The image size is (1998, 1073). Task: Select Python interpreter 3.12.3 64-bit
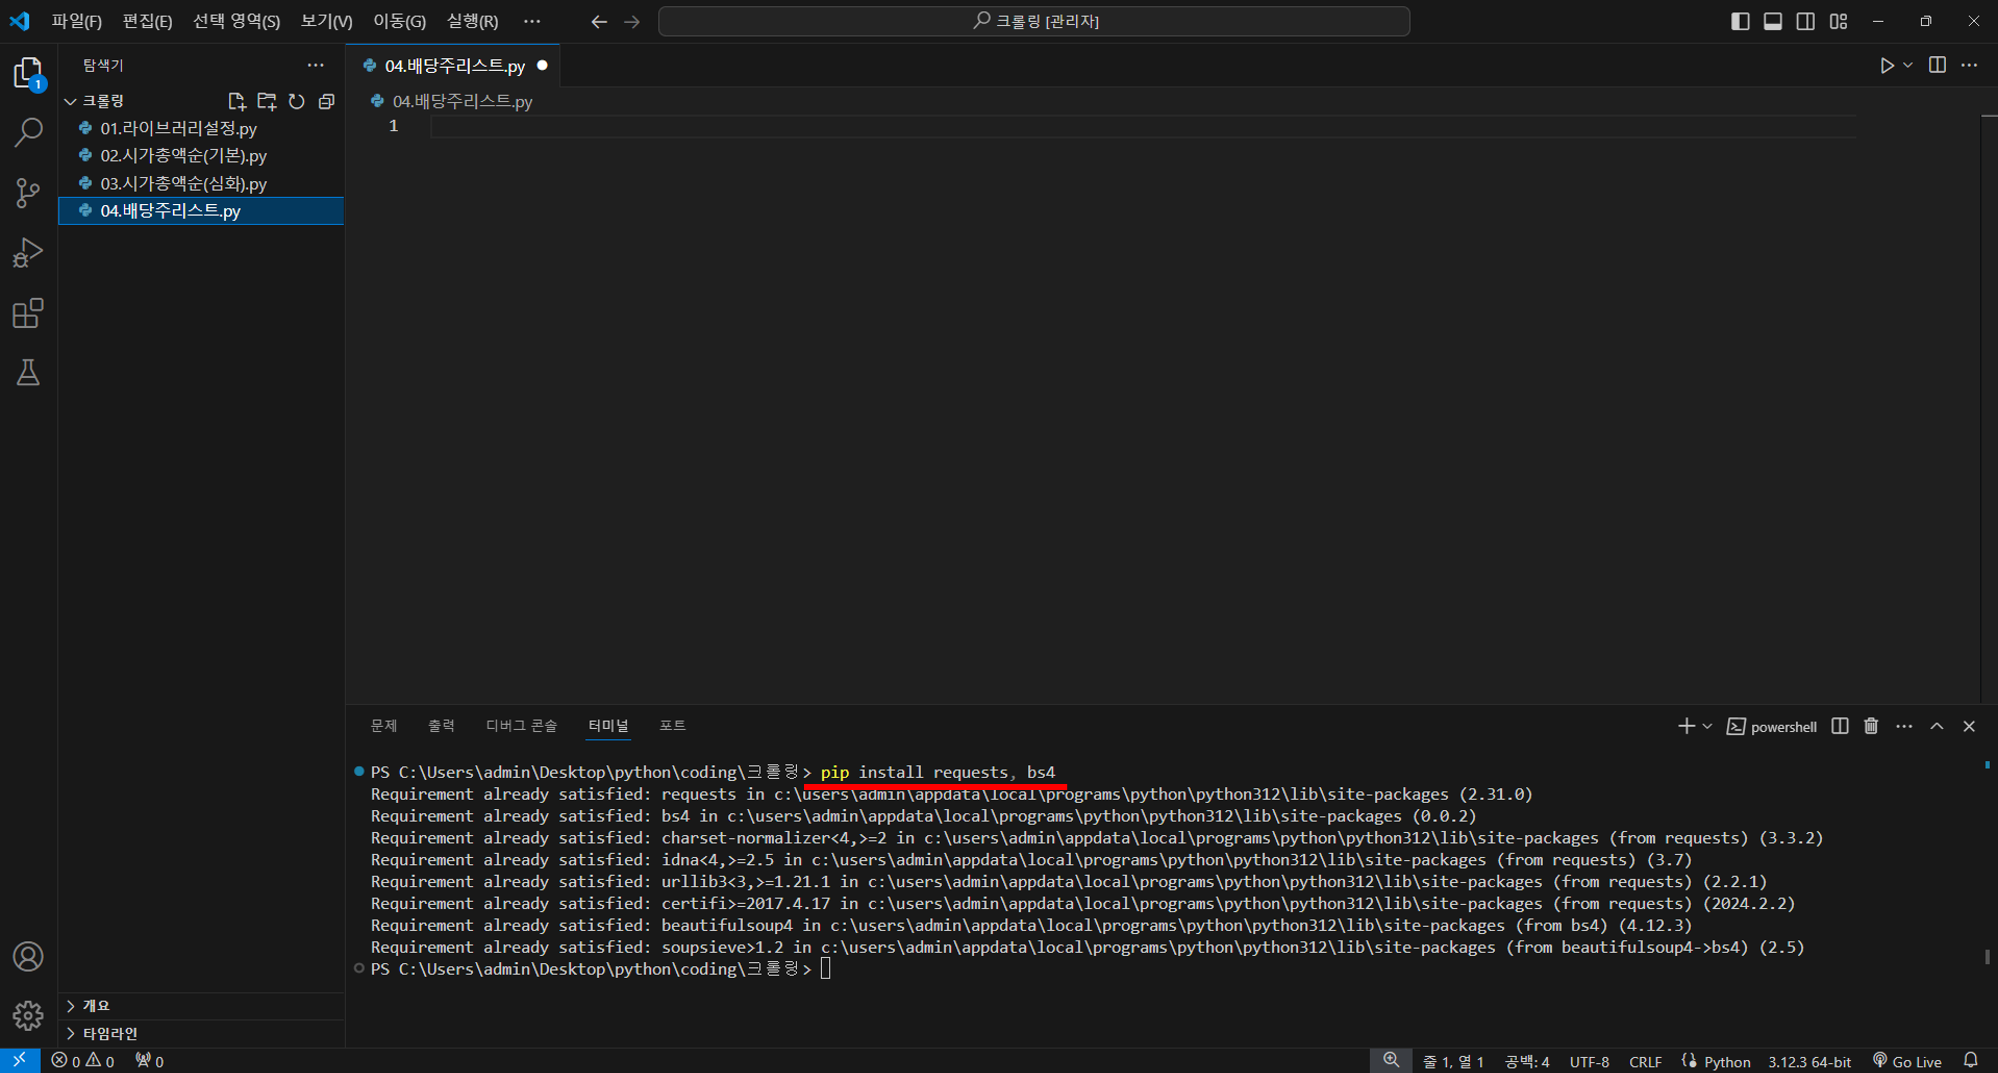(x=1809, y=1061)
